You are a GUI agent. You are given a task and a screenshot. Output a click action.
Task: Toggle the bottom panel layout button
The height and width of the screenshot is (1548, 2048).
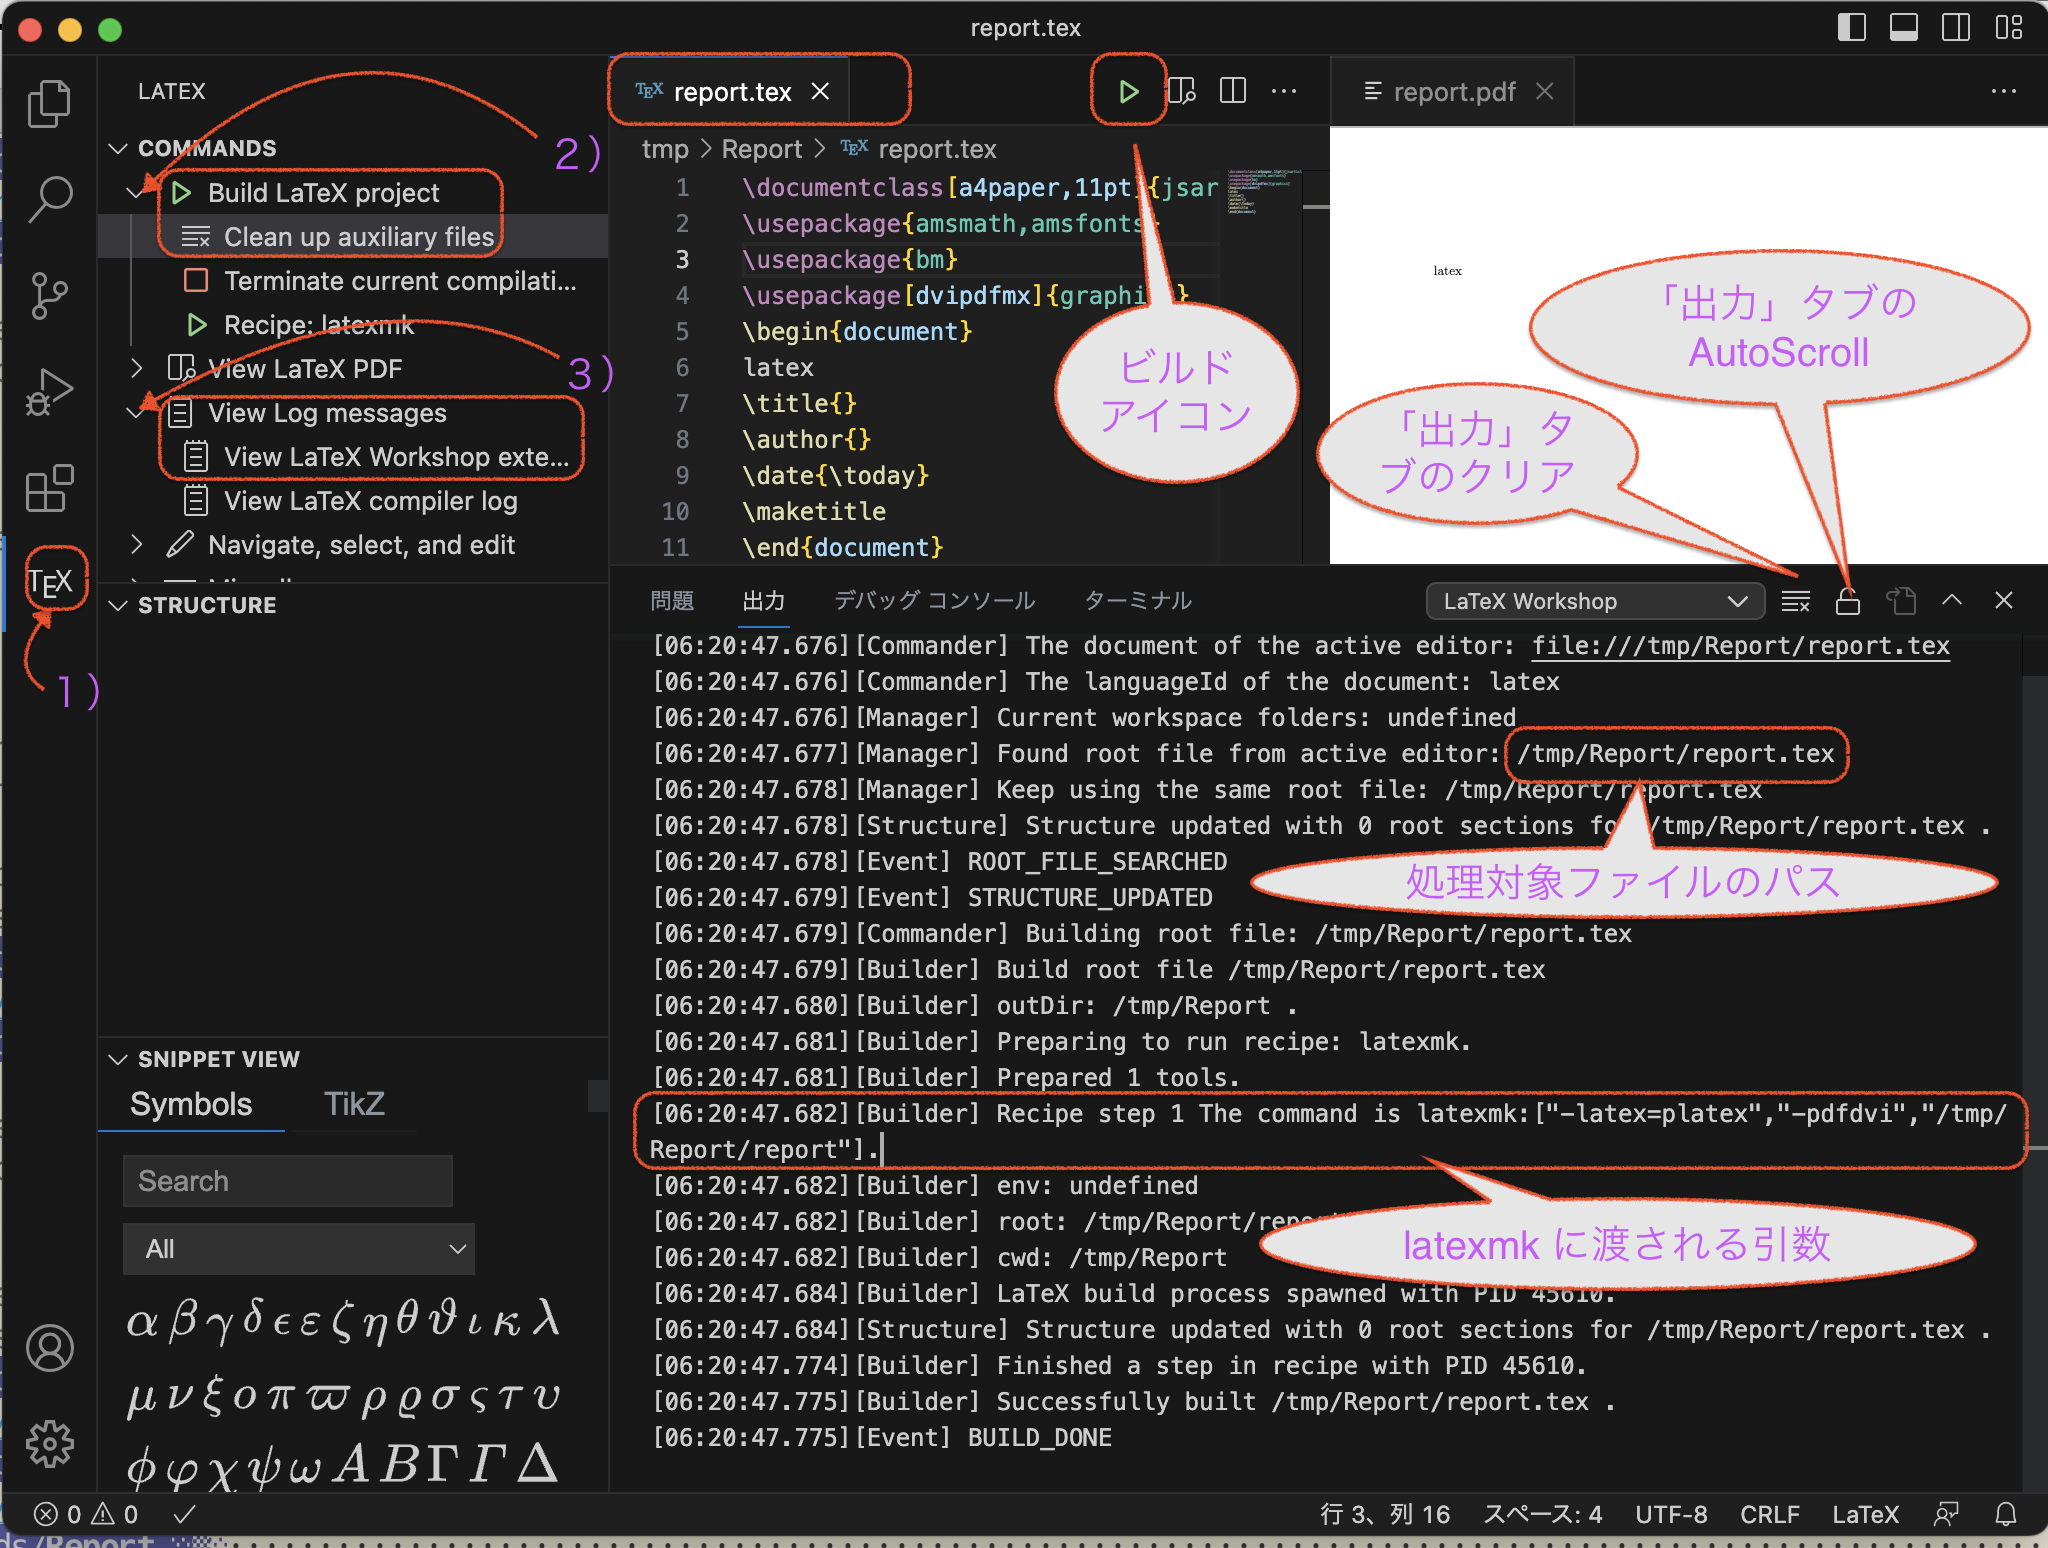click(x=1903, y=28)
